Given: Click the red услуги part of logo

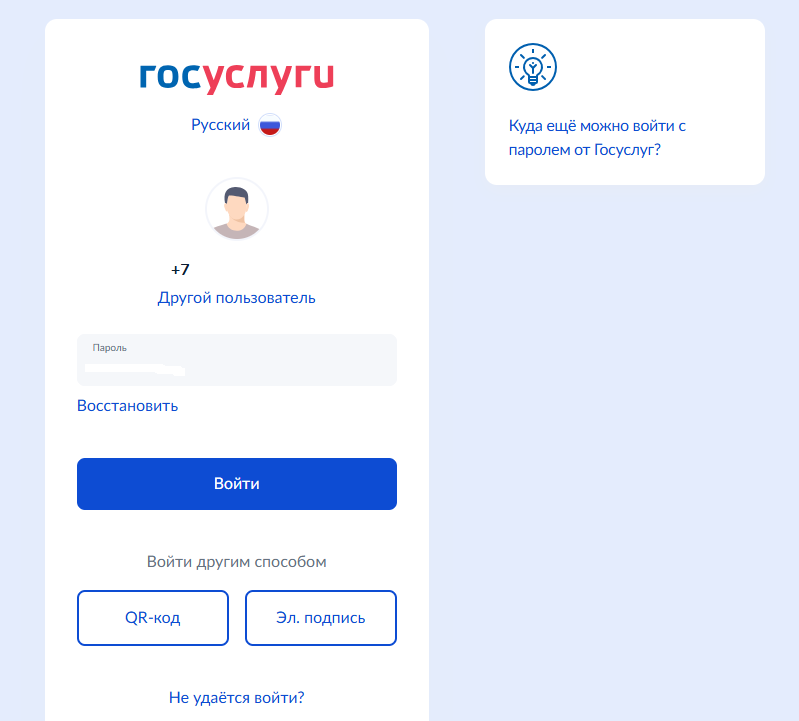Looking at the screenshot, I should 269,79.
